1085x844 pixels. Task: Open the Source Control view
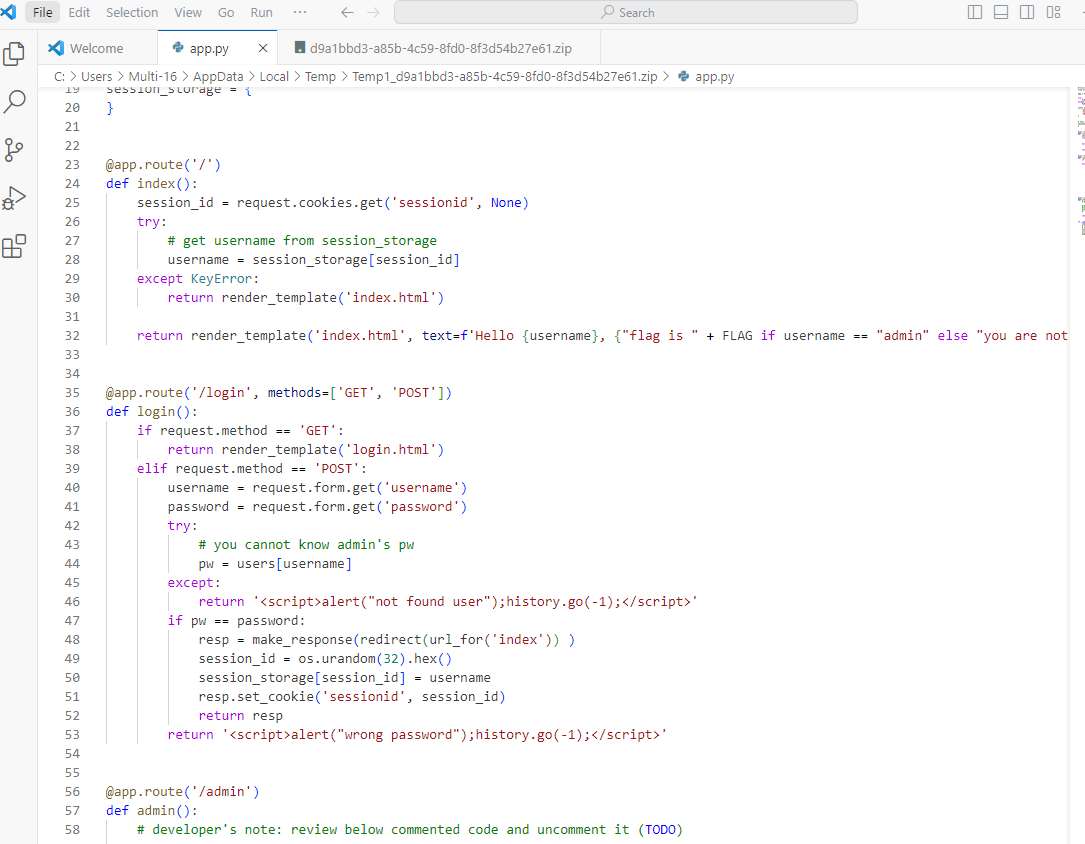tap(14, 149)
